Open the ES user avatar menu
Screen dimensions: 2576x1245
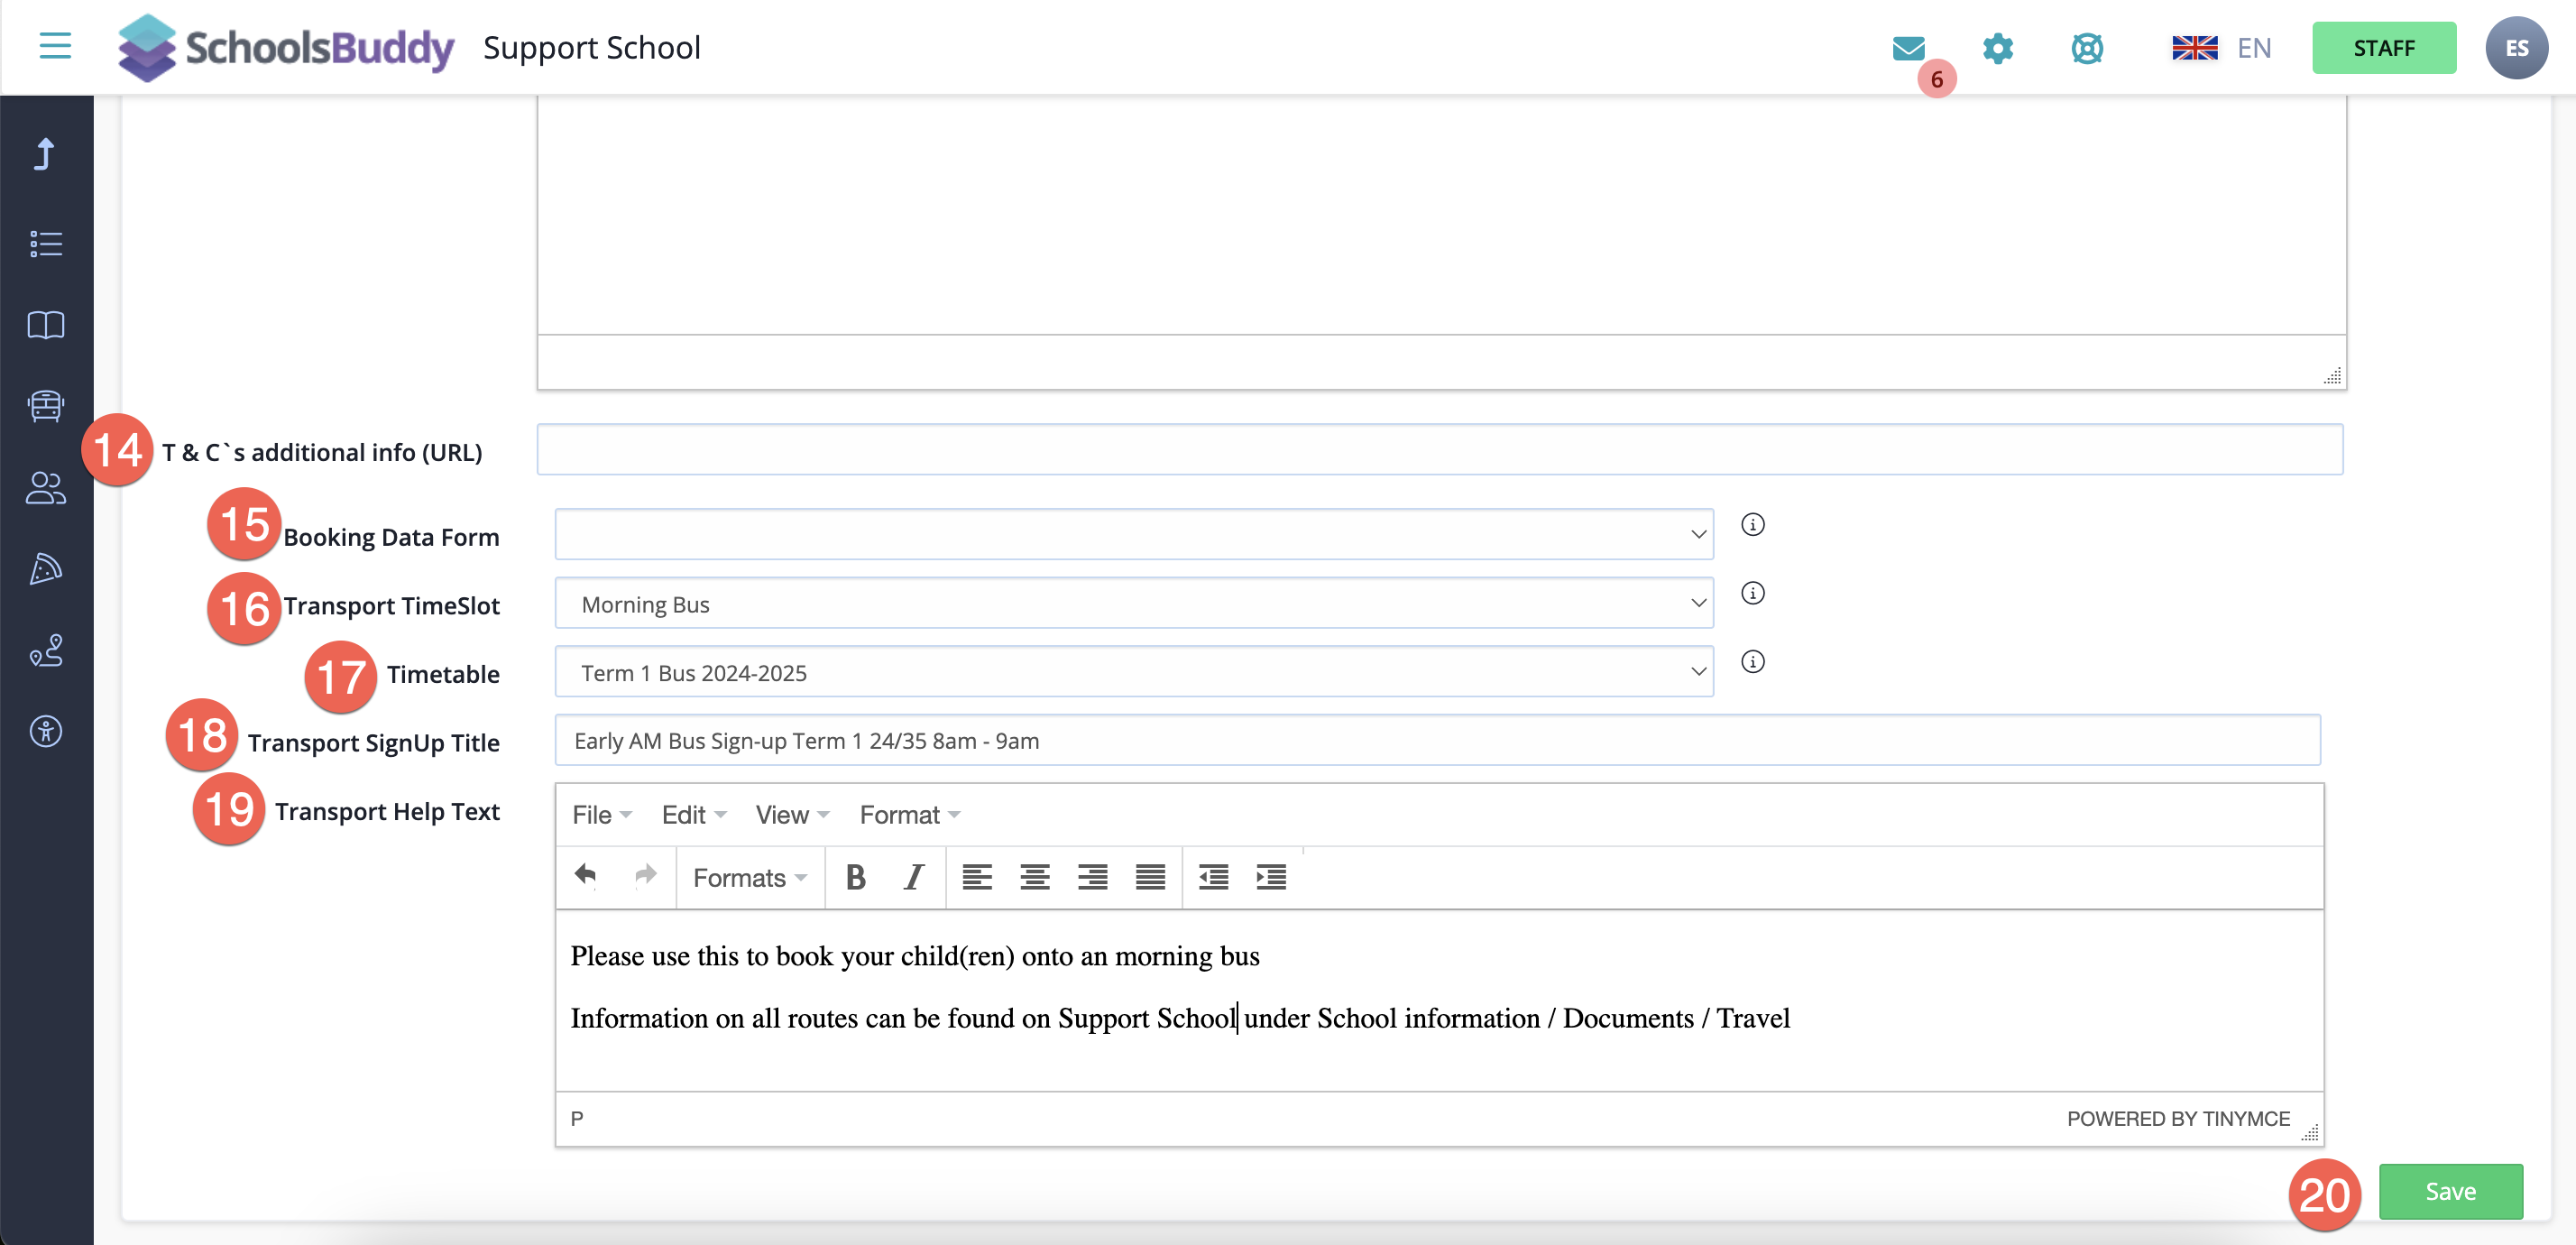tap(2516, 48)
